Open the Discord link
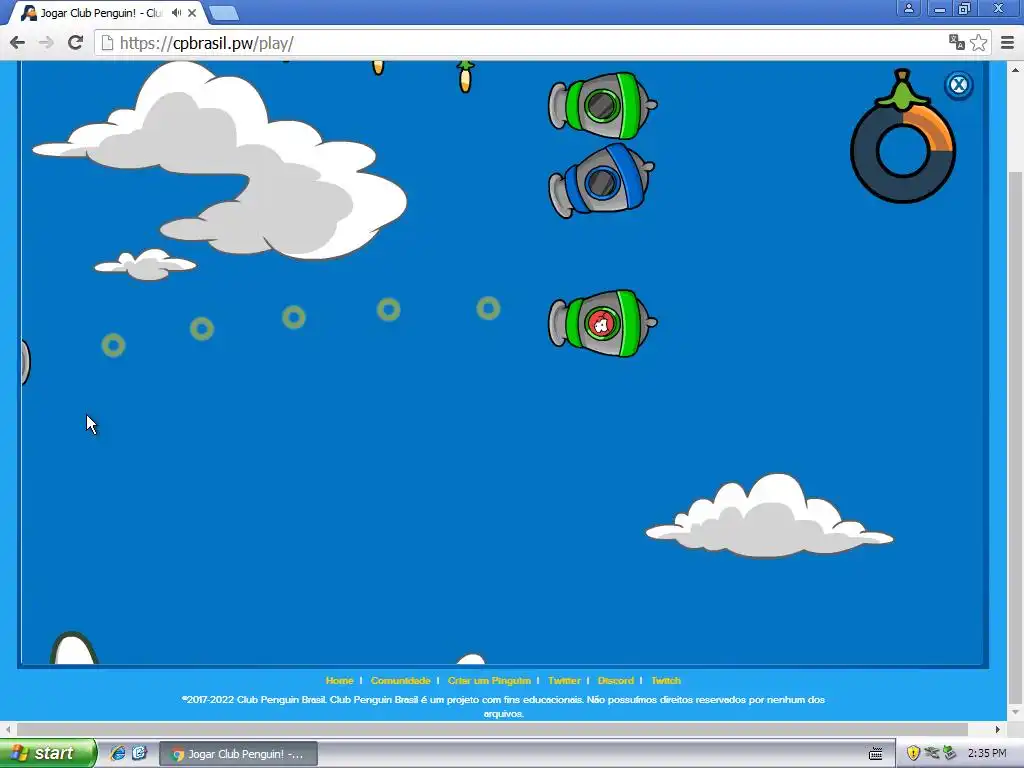Screen dimensions: 1024x768 tap(616, 680)
